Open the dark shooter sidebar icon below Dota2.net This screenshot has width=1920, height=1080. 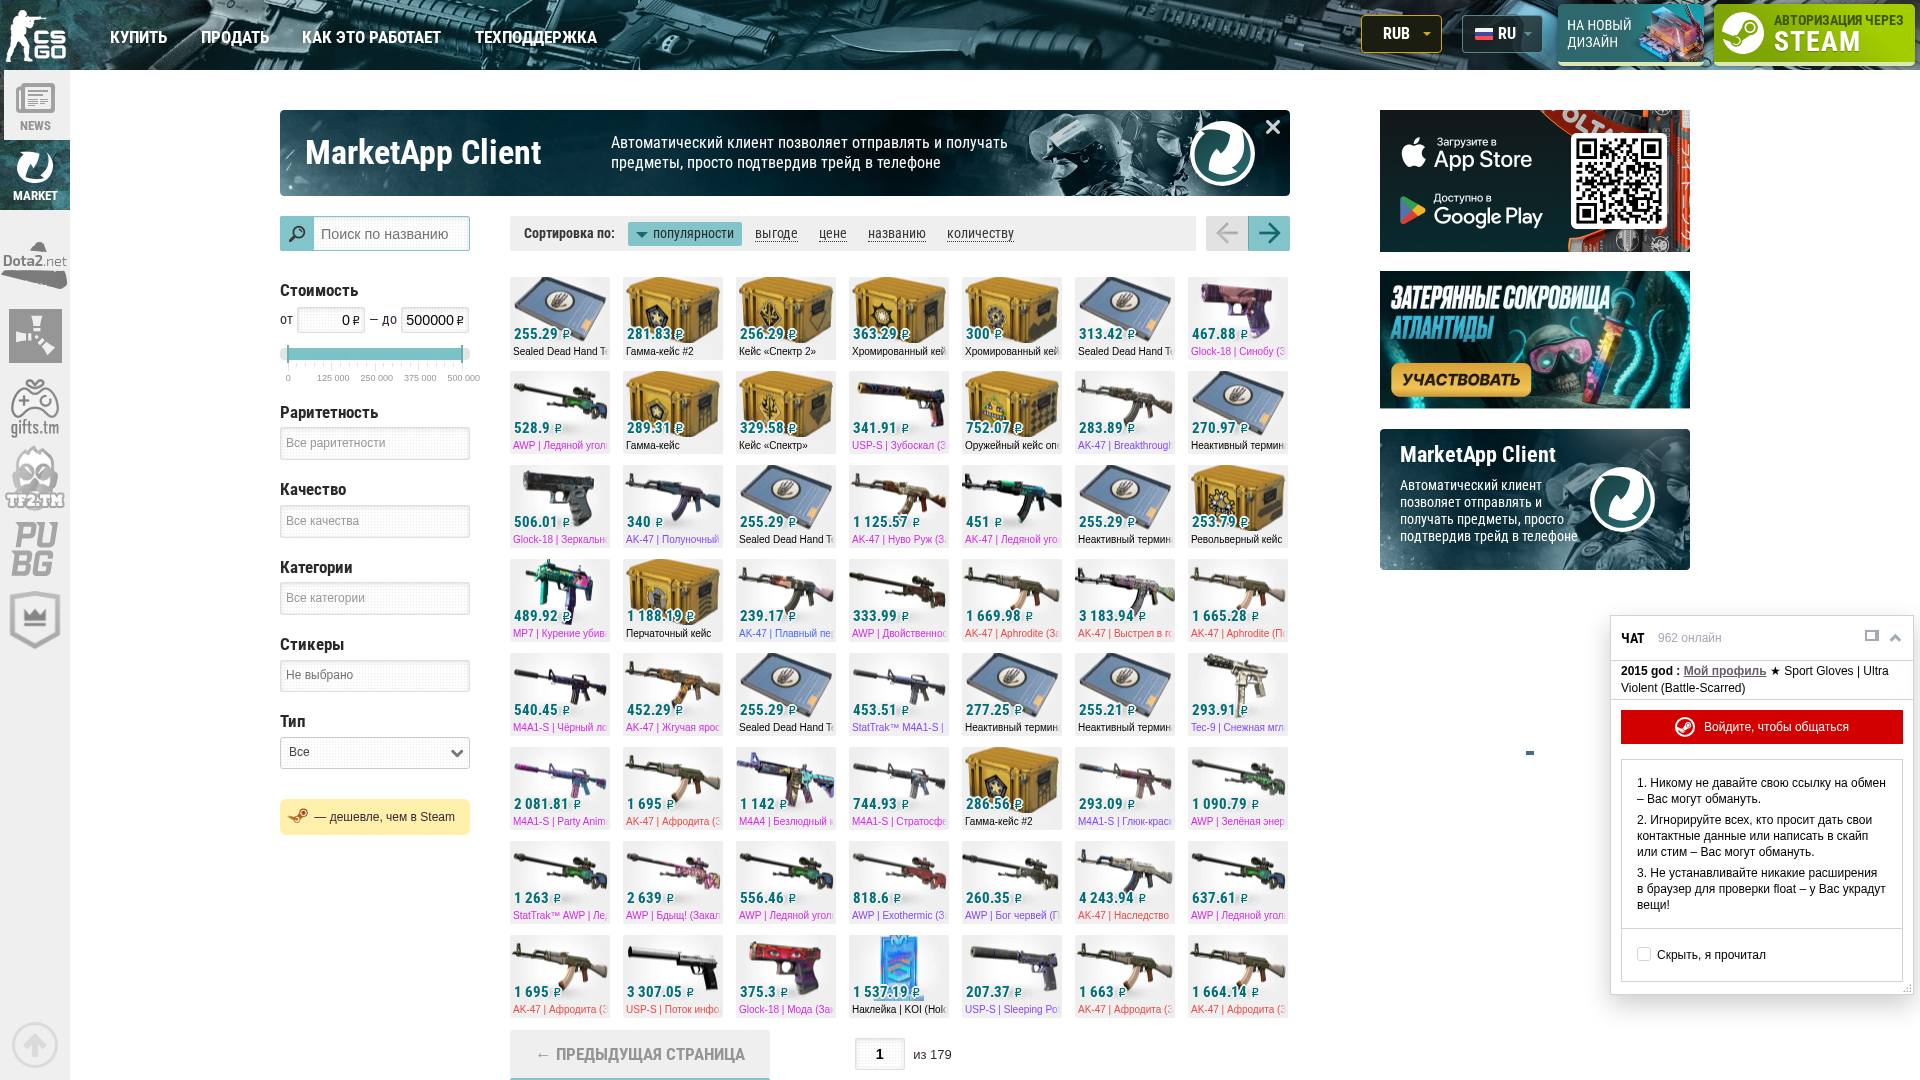pyautogui.click(x=35, y=336)
